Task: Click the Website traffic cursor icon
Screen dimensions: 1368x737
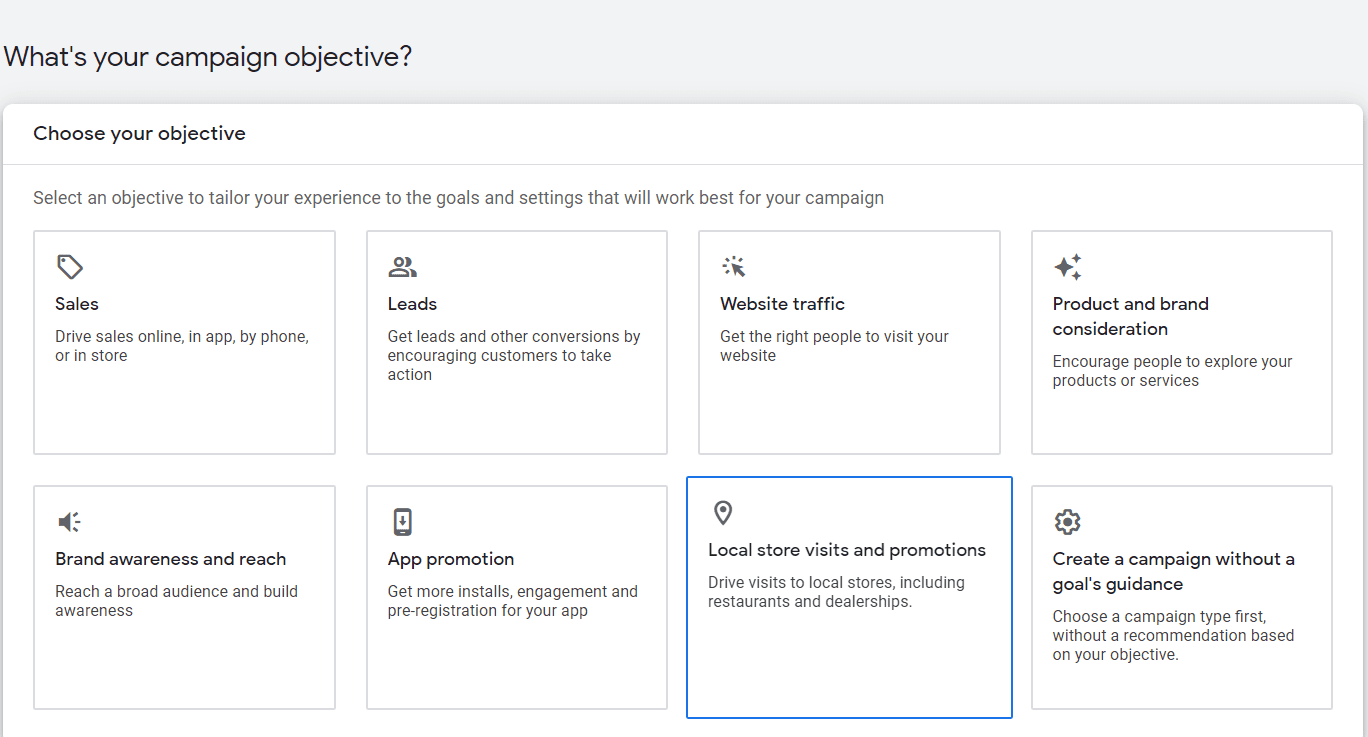Action: click(x=734, y=266)
